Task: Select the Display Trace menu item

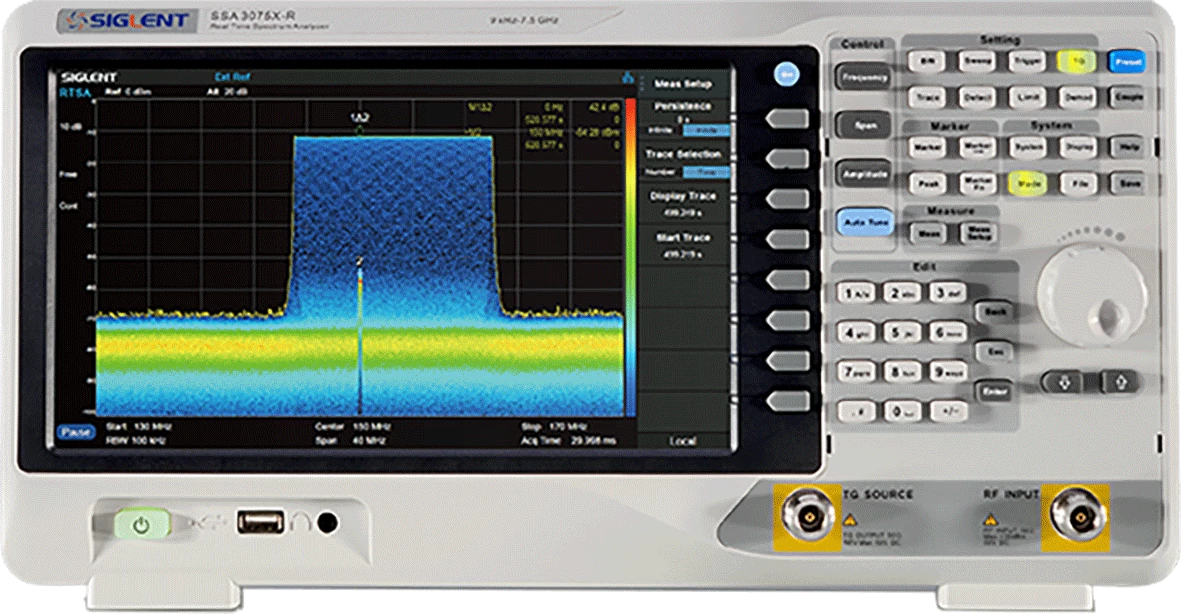Action: click(x=684, y=203)
